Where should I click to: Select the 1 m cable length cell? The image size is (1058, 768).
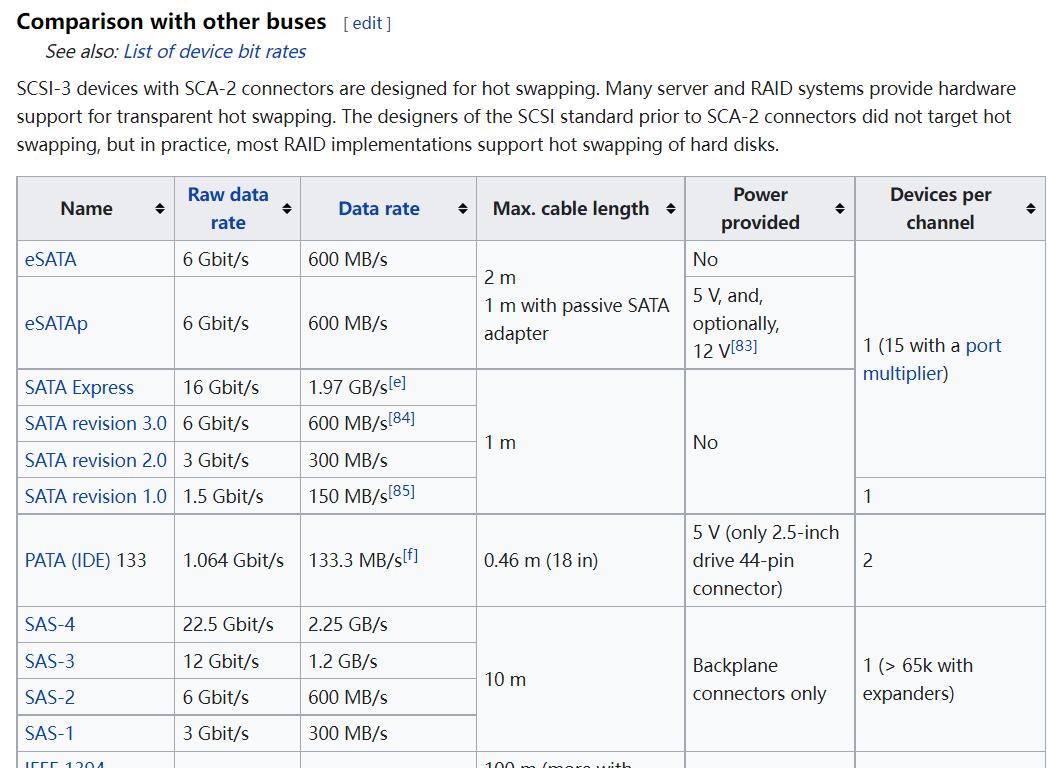[x=580, y=442]
